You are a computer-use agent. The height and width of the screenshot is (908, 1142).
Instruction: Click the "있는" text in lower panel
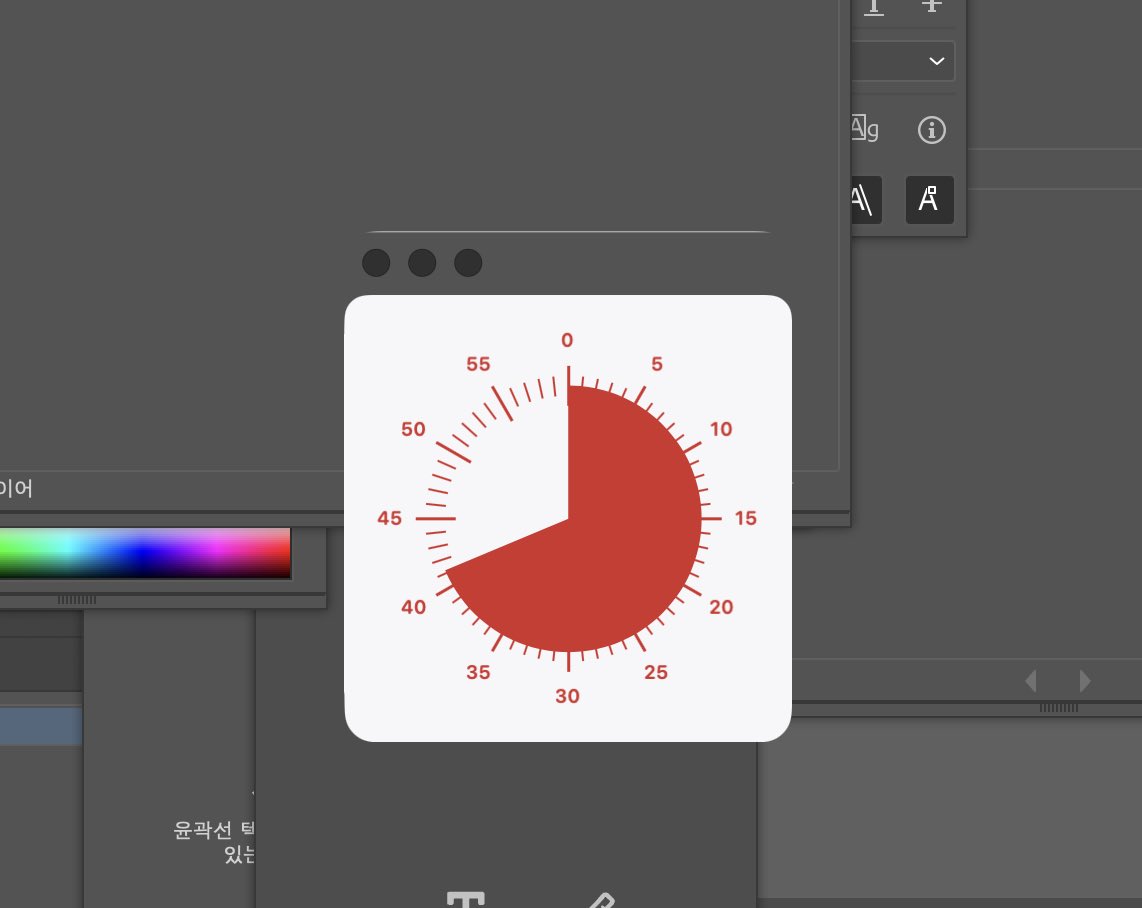pyautogui.click(x=239, y=853)
